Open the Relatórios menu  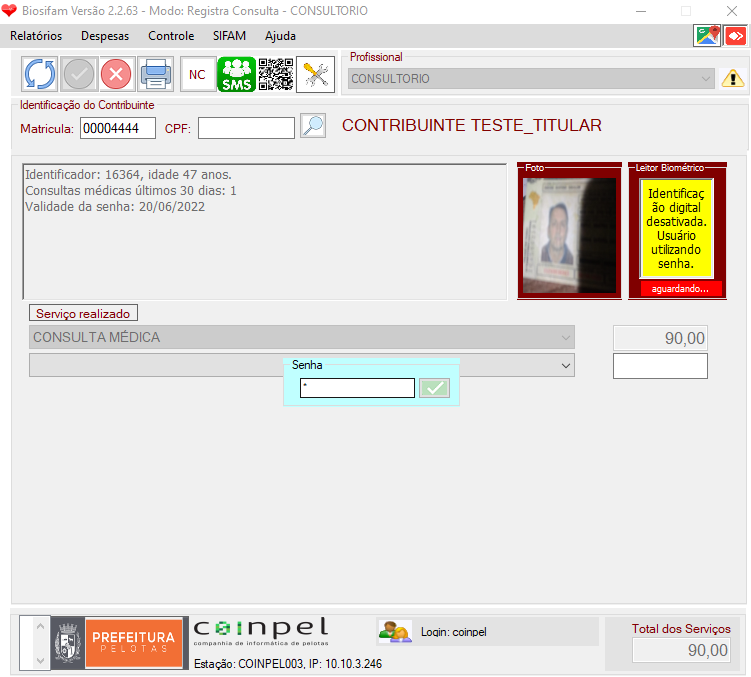tap(36, 36)
